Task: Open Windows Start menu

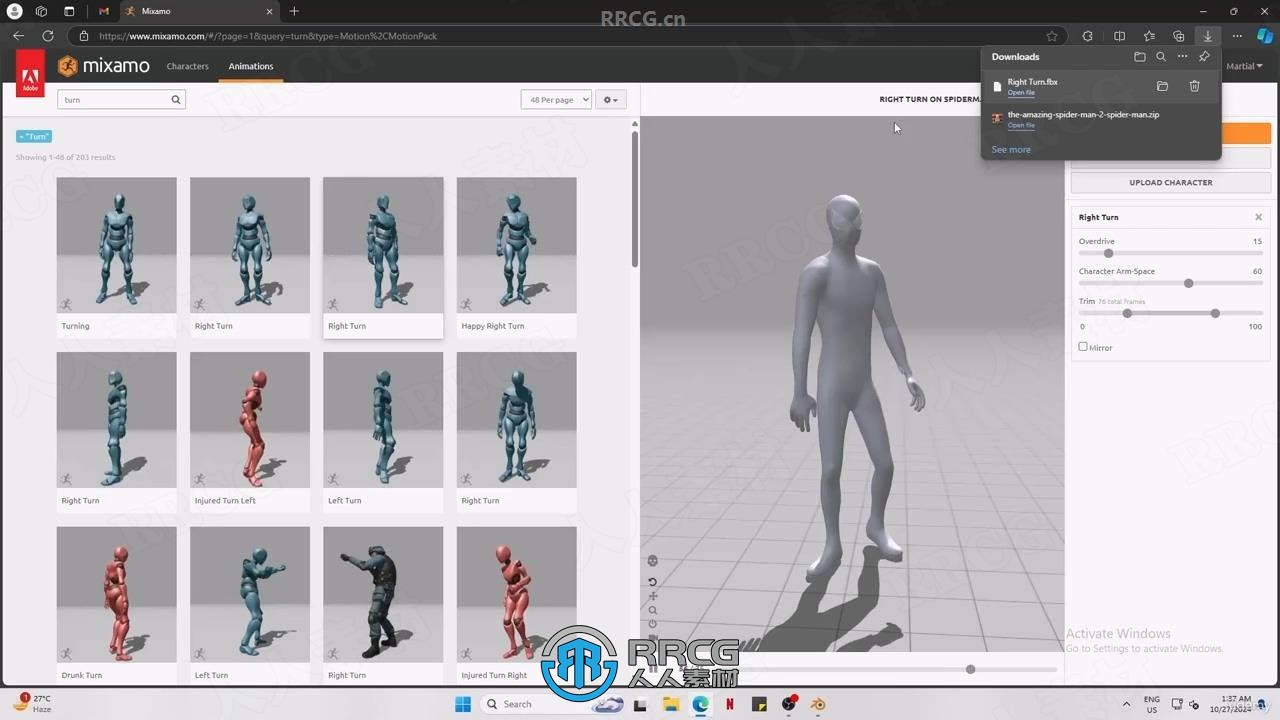Action: [x=463, y=704]
